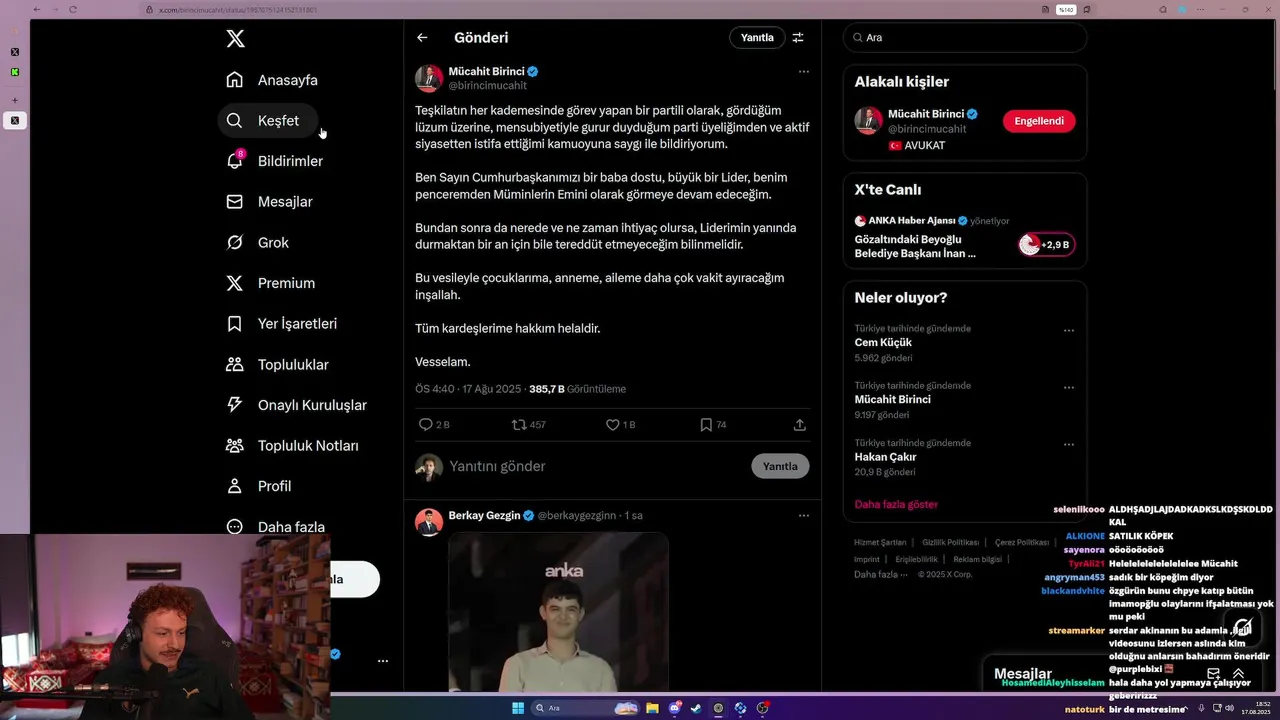Click the share icon on the post
This screenshot has height=720, width=1280.
pos(799,425)
